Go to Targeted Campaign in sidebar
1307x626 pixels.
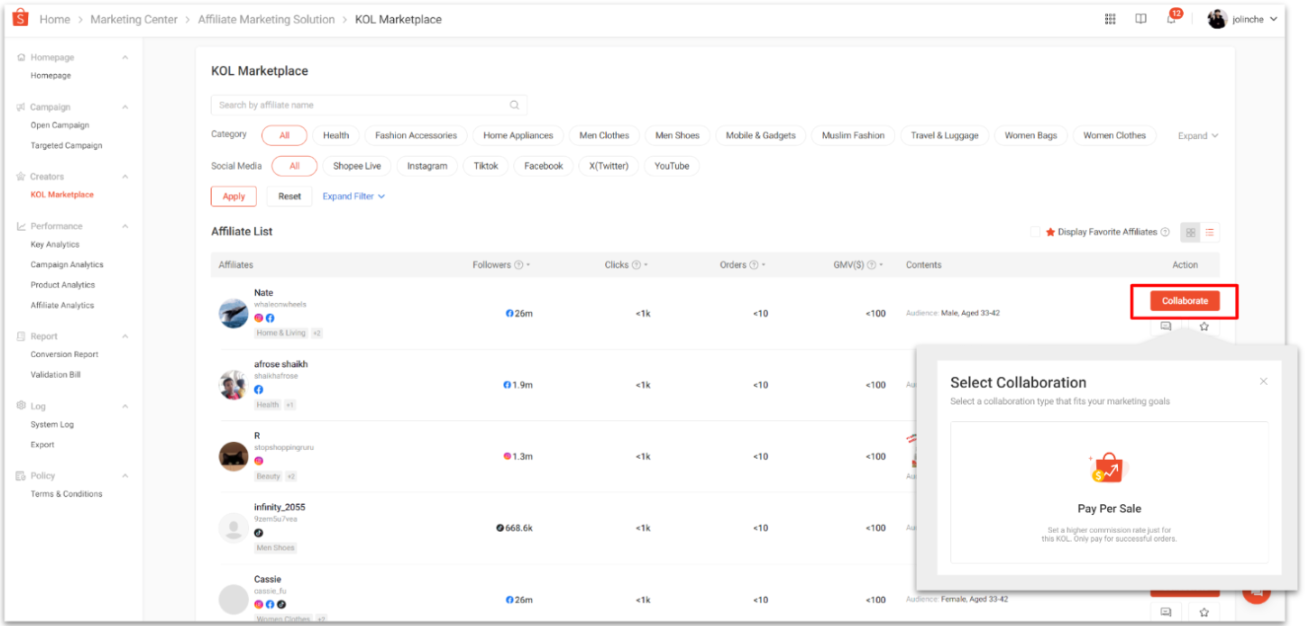tap(66, 145)
